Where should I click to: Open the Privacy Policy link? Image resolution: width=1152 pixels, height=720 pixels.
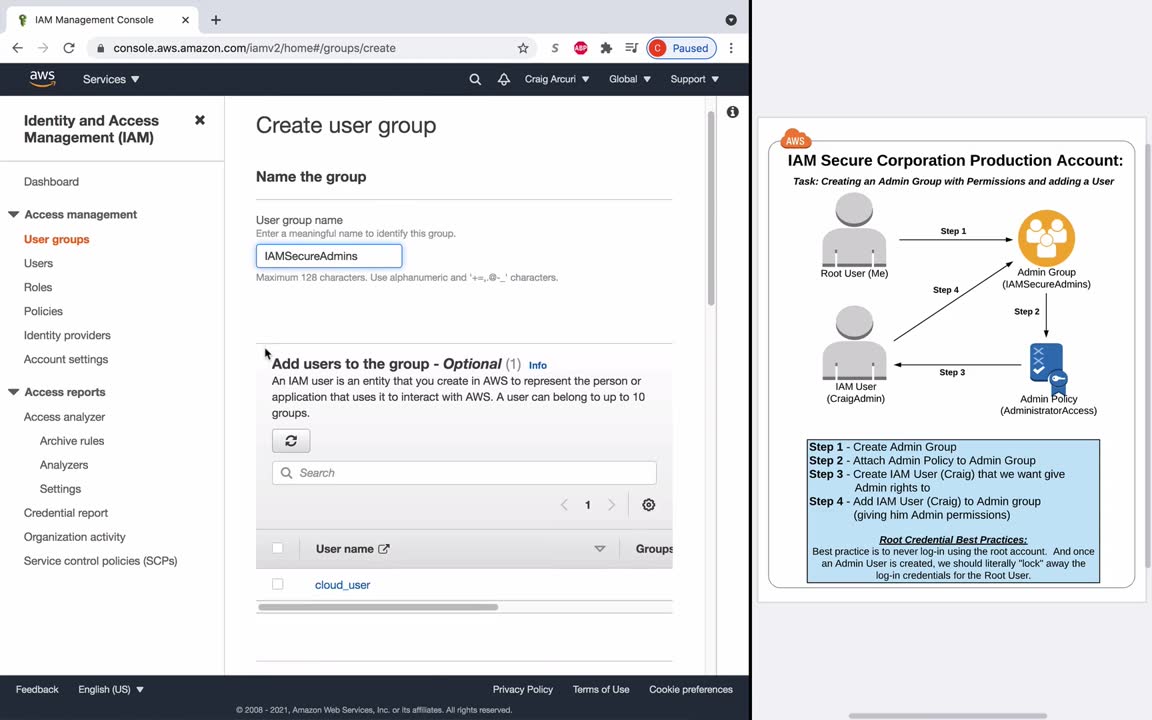click(x=522, y=689)
